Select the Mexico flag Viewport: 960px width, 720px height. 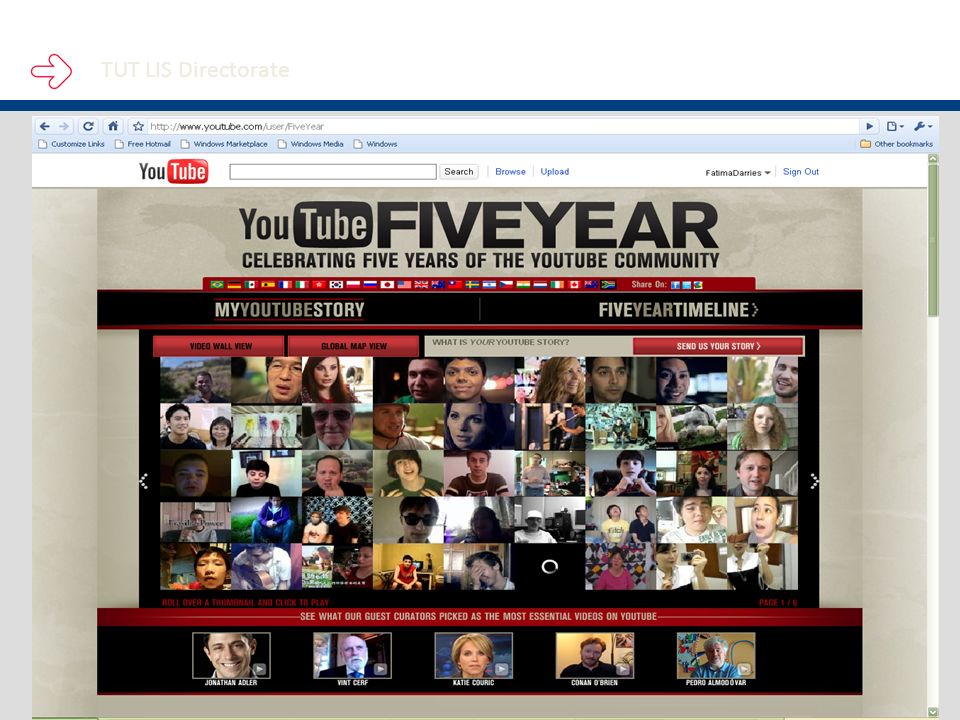click(x=251, y=285)
